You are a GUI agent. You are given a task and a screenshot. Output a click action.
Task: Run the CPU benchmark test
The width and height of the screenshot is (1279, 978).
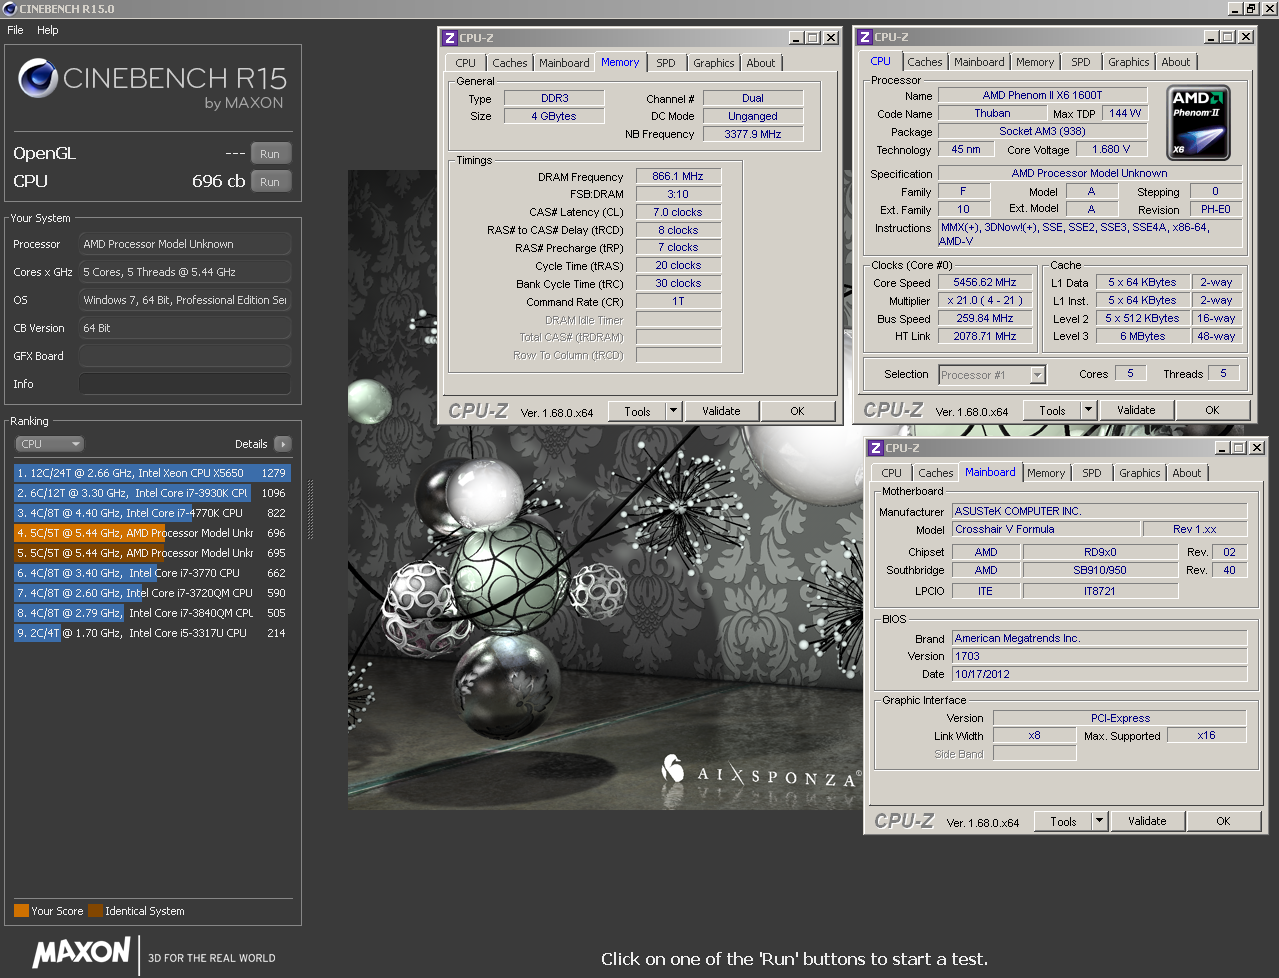270,182
